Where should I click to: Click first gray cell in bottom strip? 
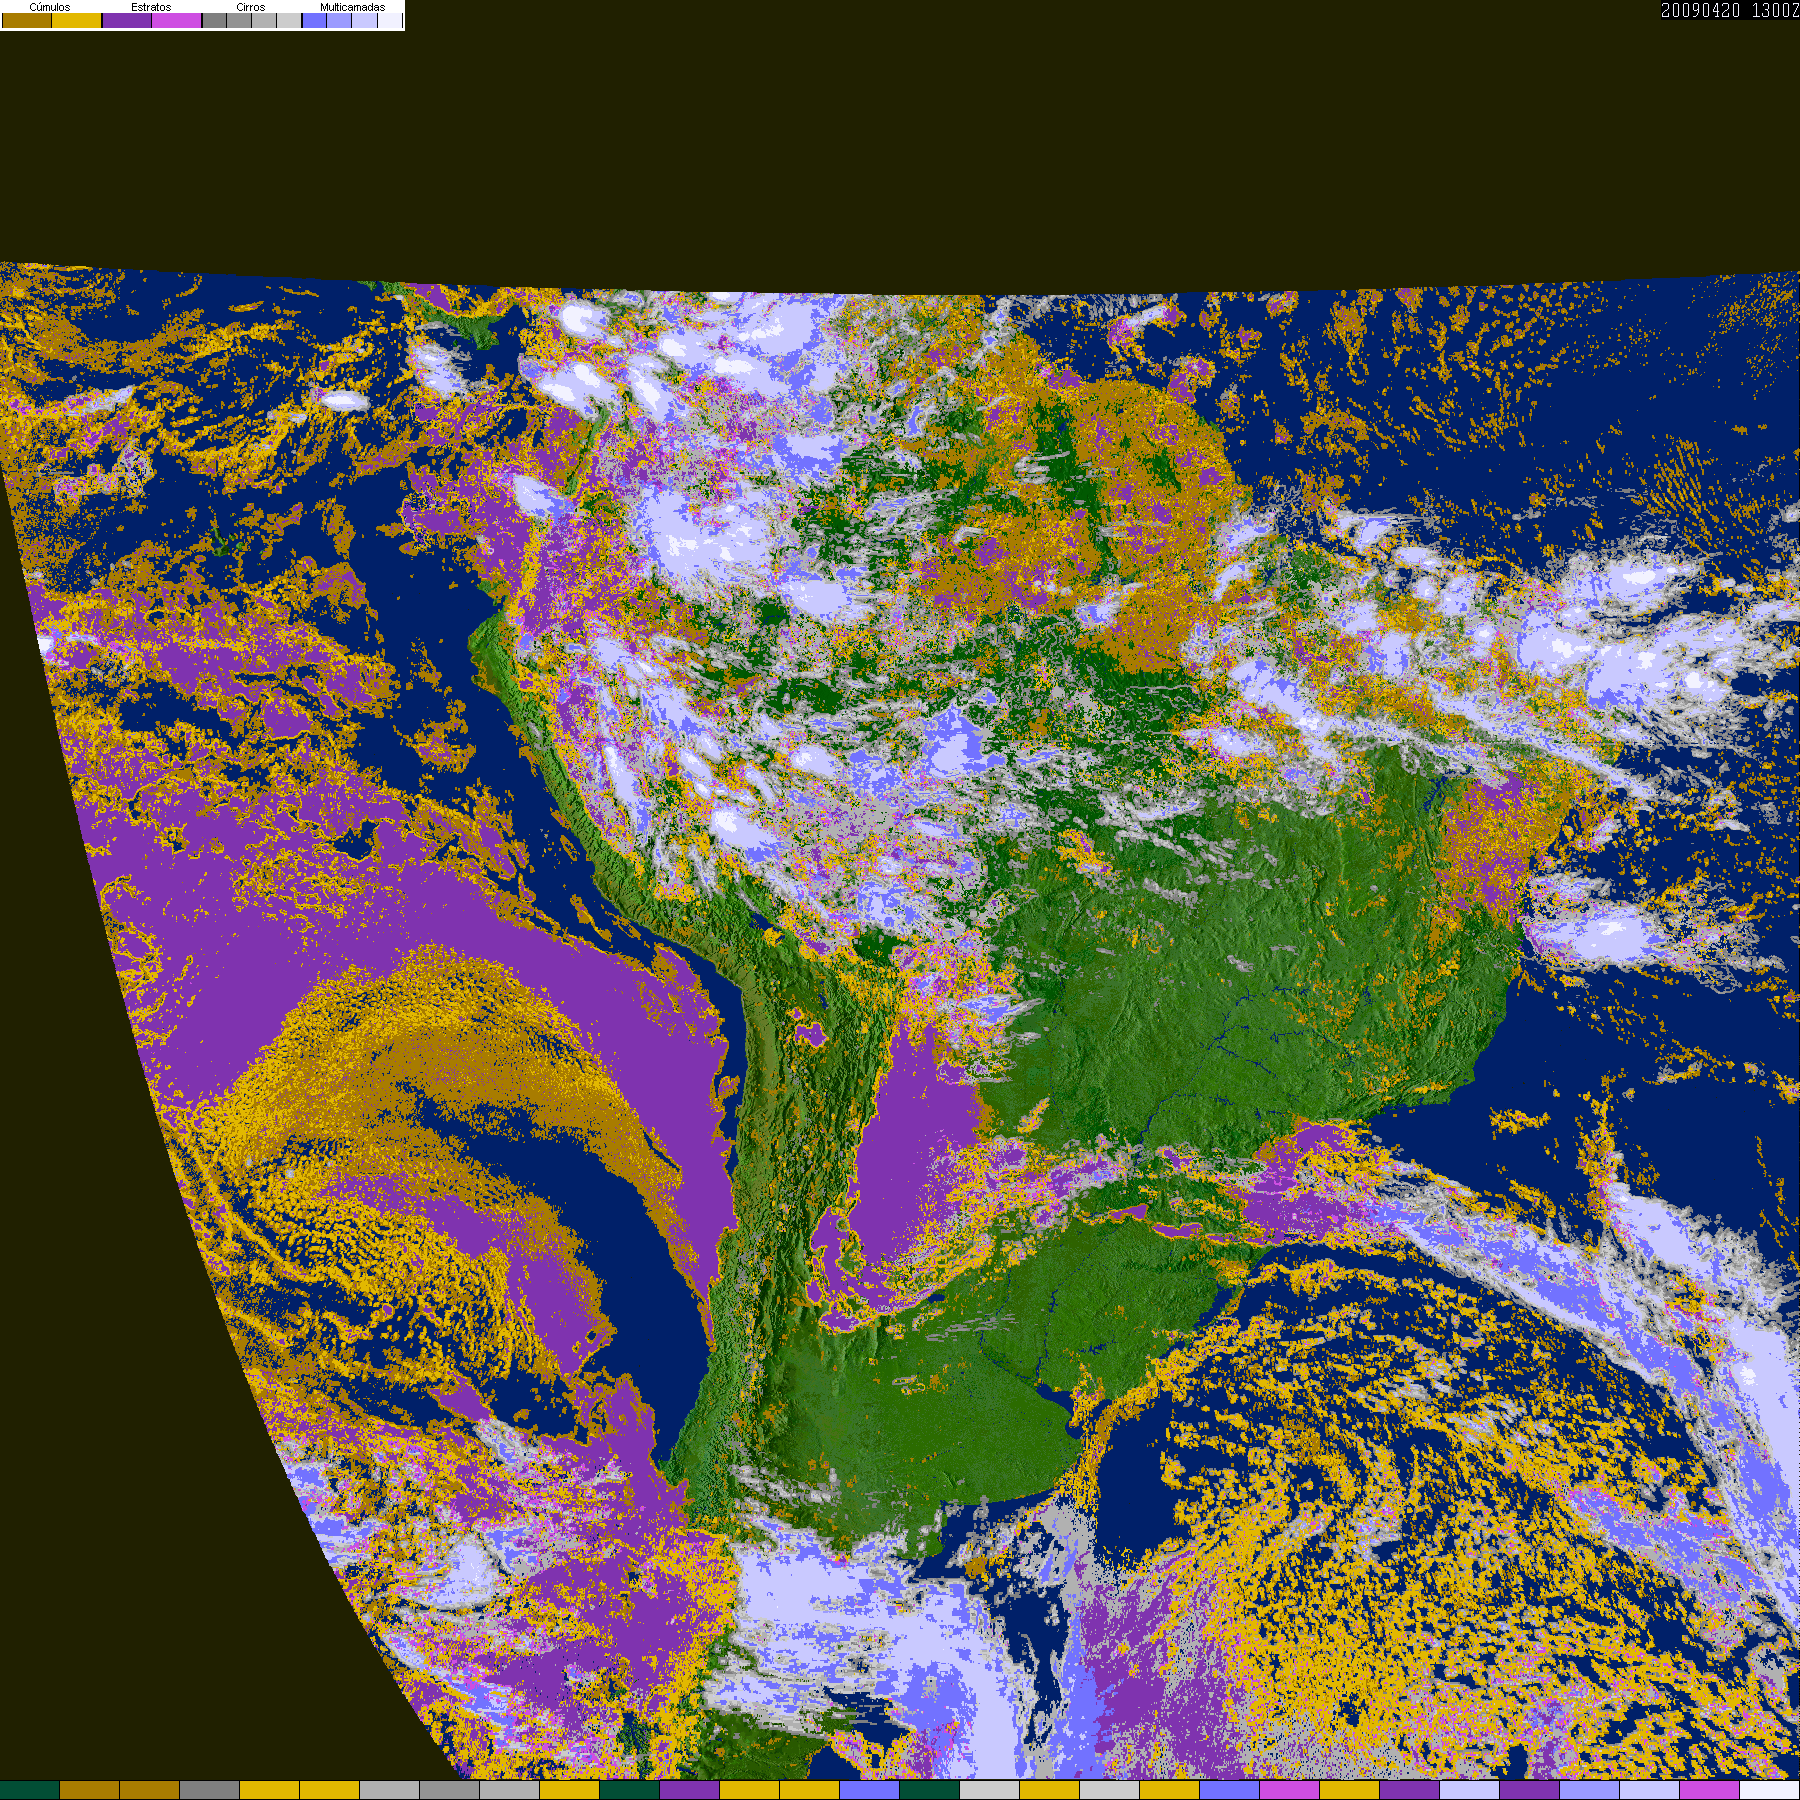point(209,1790)
